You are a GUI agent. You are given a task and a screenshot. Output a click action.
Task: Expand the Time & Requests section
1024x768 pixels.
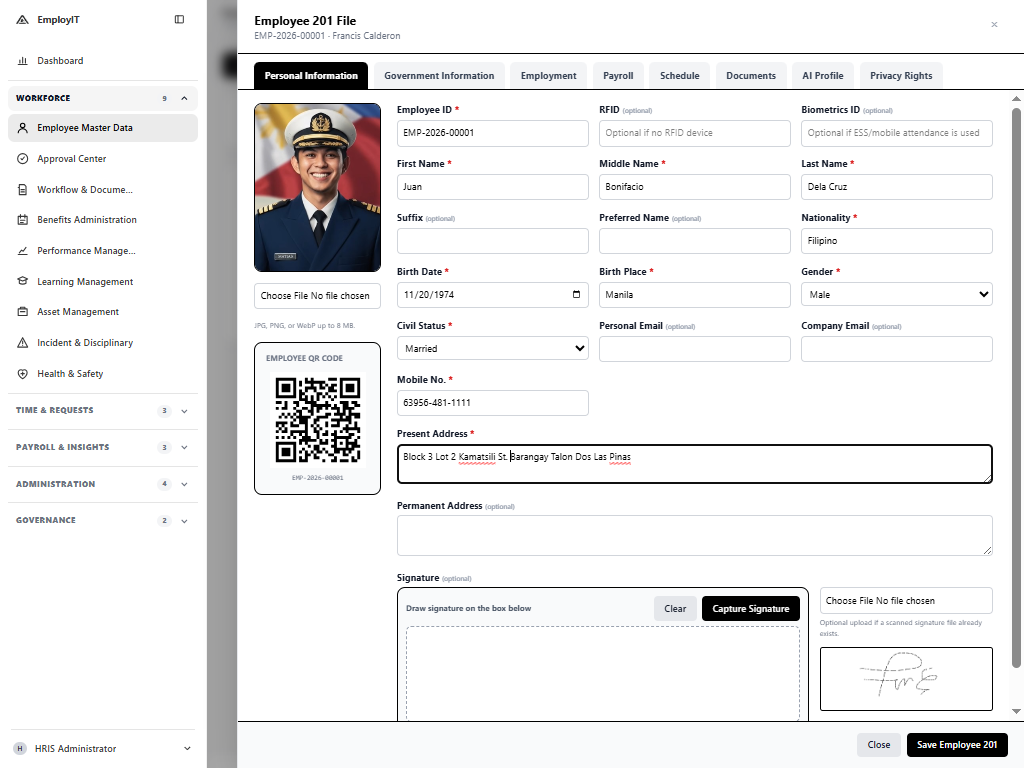pos(184,411)
